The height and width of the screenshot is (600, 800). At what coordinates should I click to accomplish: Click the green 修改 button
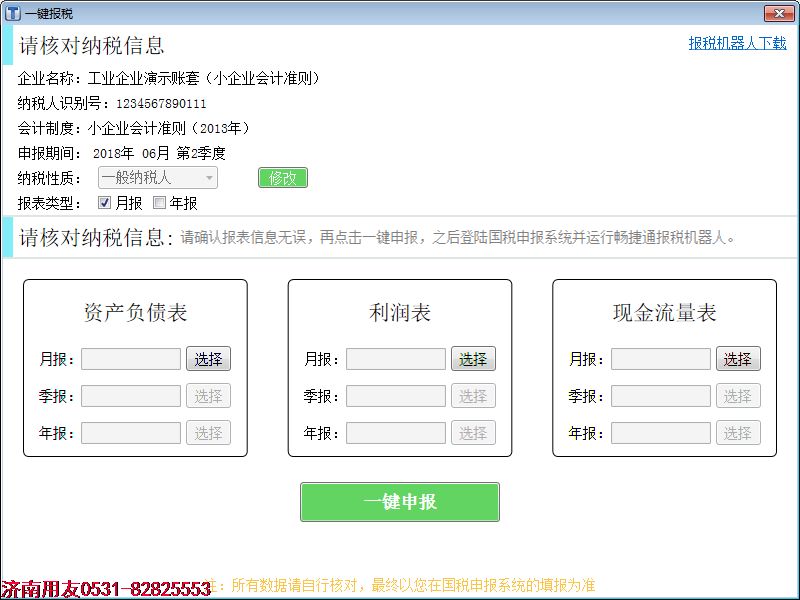[283, 178]
